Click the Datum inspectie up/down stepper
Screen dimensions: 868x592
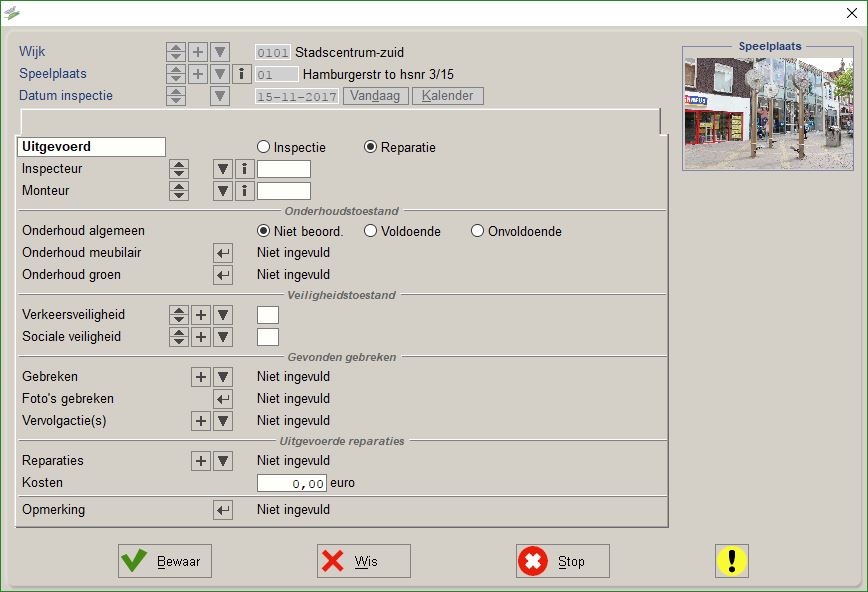coord(176,96)
